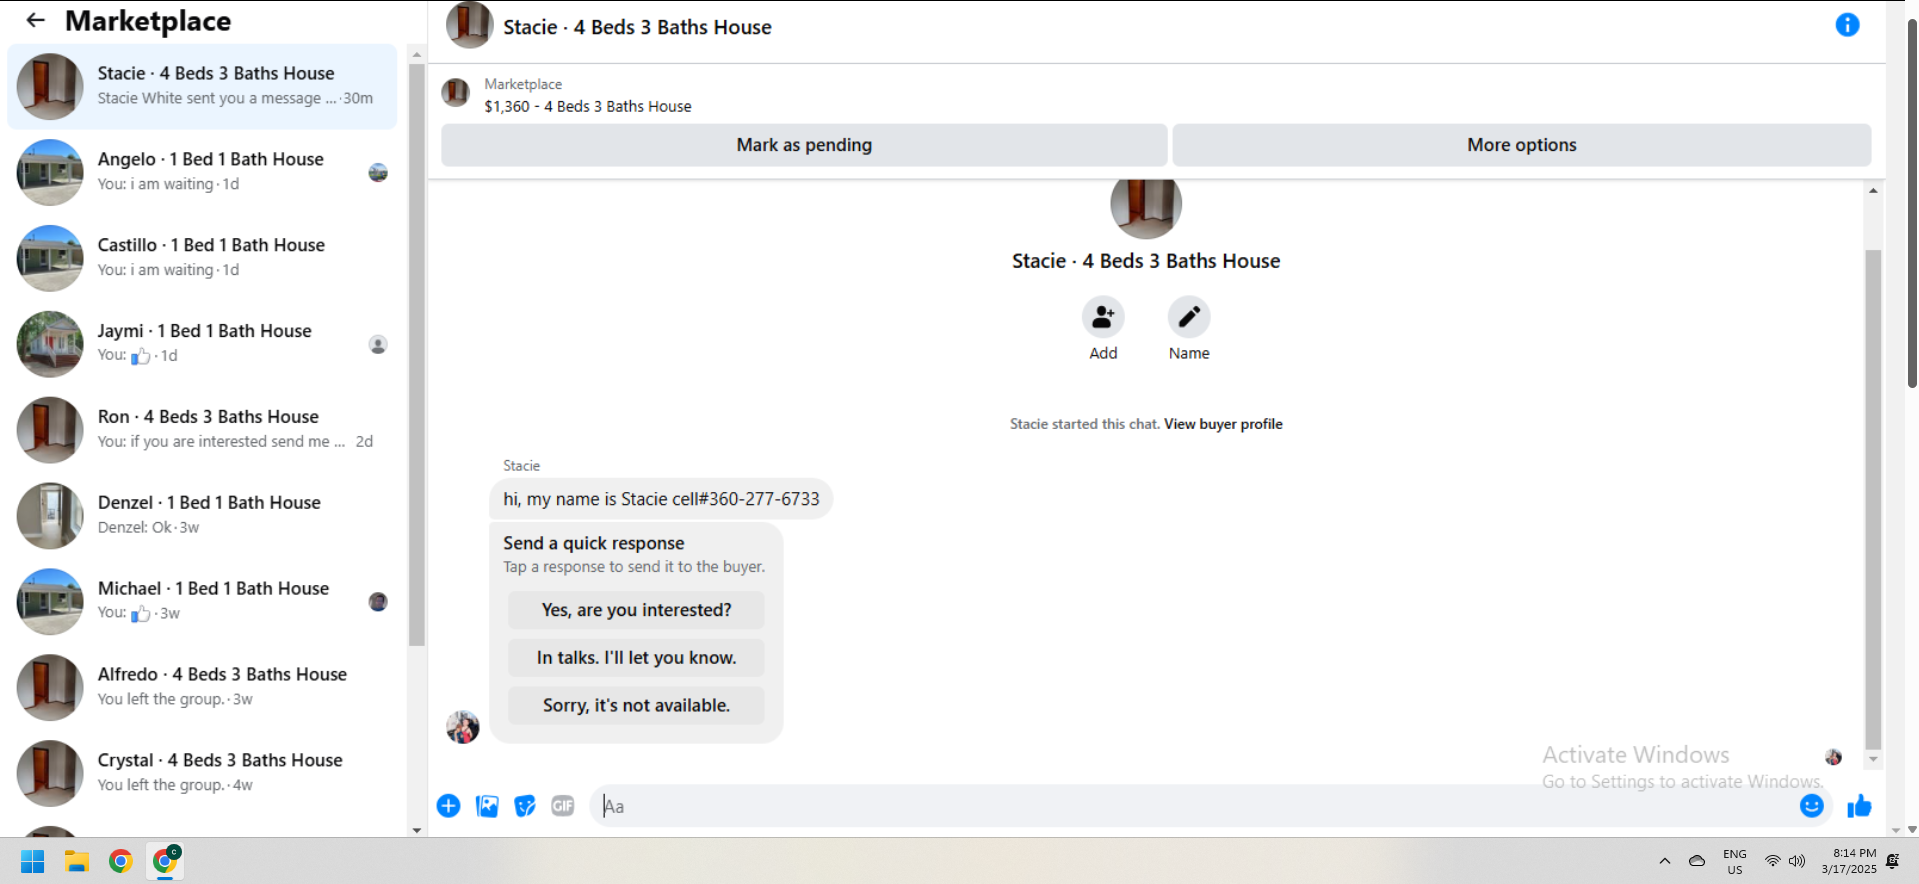
Task: Open the Windows notification center icon
Action: 1893,861
